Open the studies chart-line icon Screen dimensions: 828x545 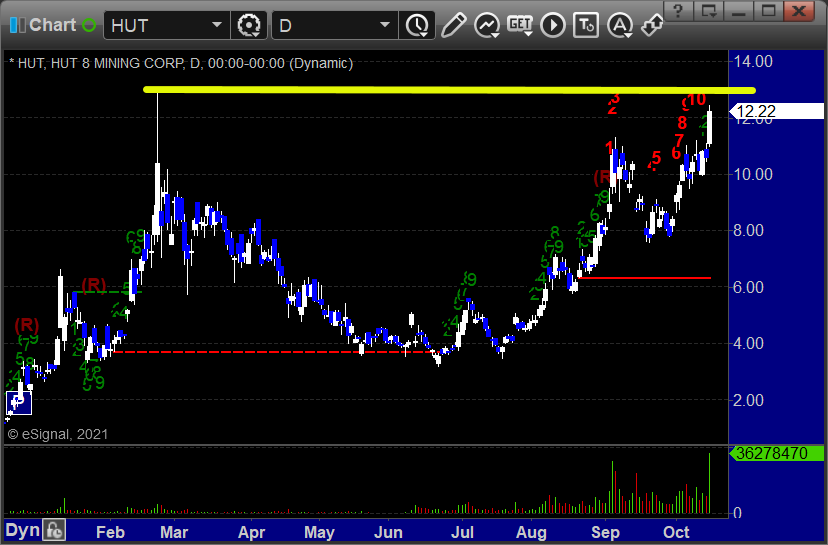click(487, 25)
